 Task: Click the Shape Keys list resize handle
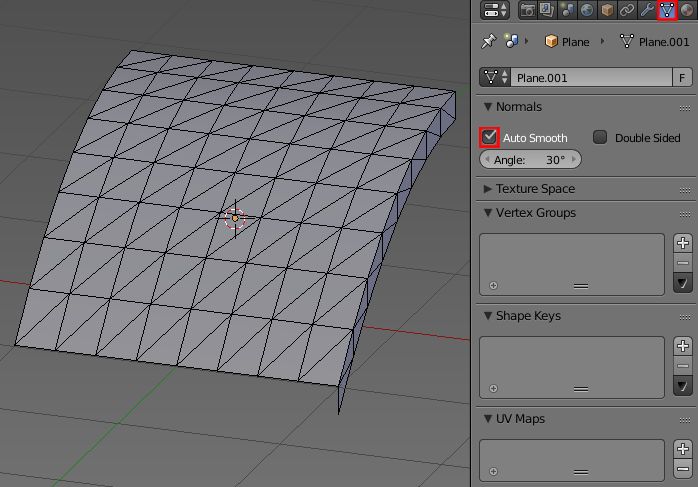581,389
